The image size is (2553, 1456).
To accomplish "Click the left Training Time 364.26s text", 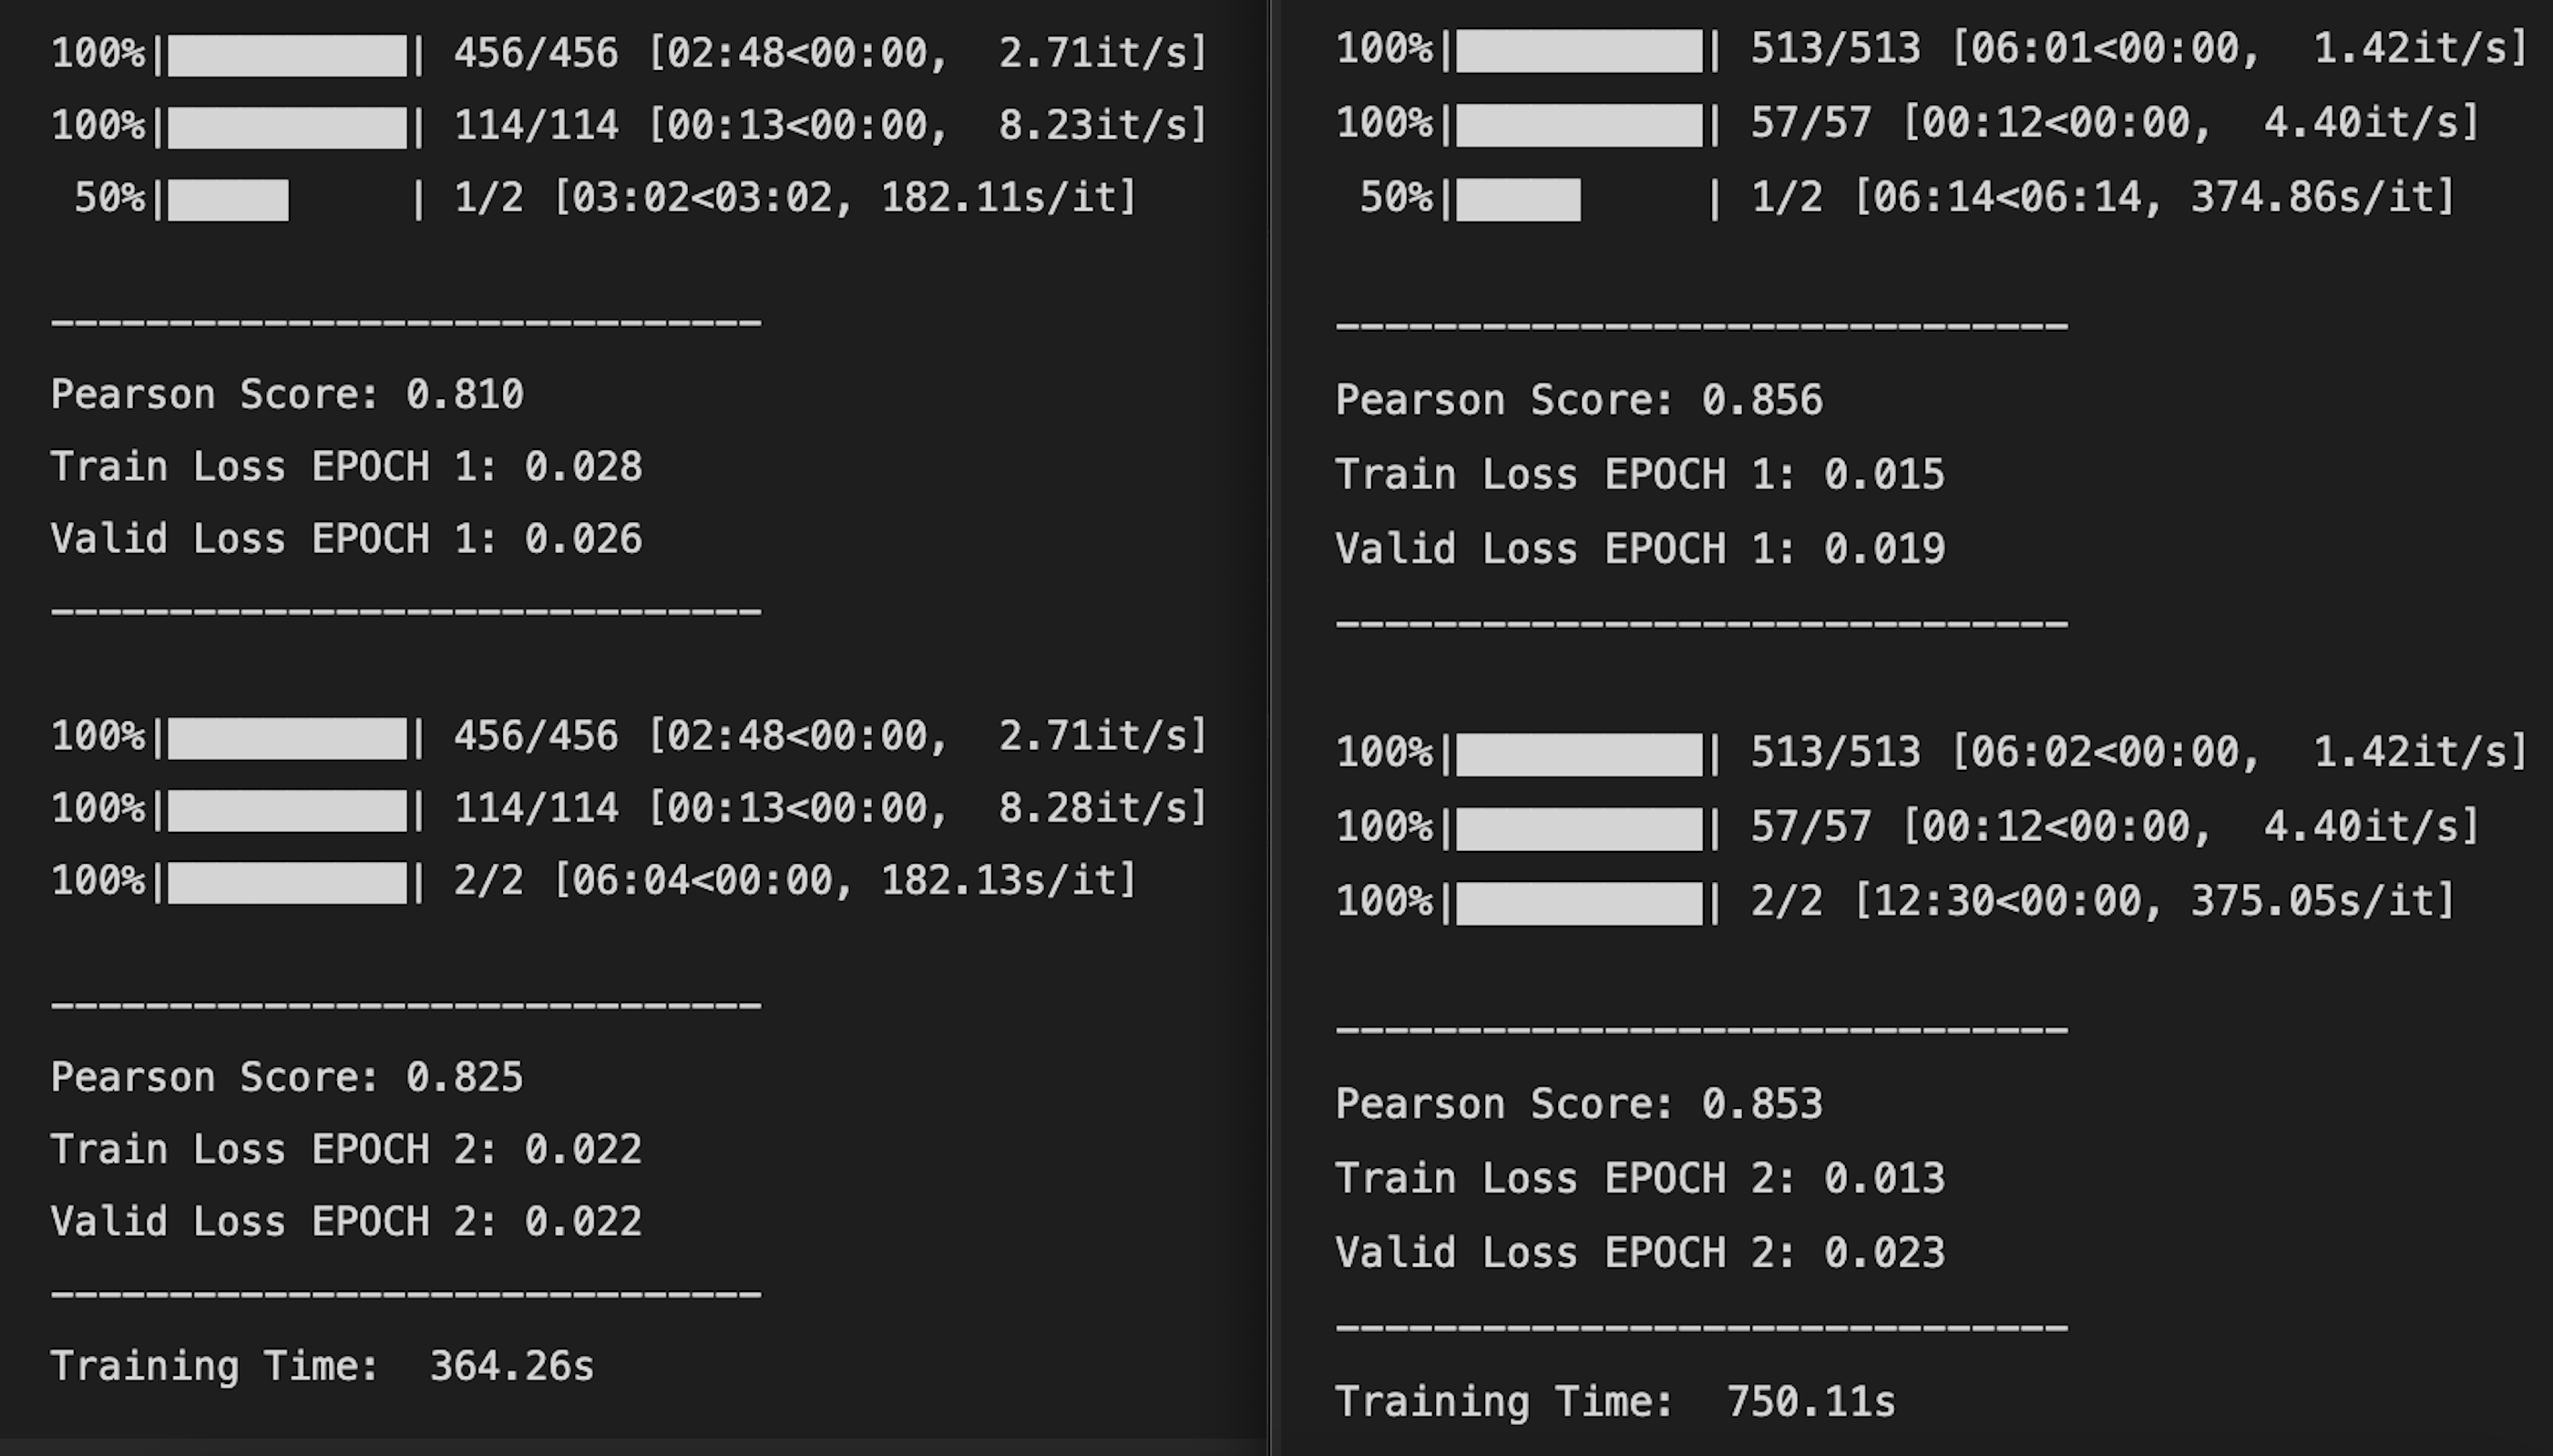I will click(x=322, y=1366).
